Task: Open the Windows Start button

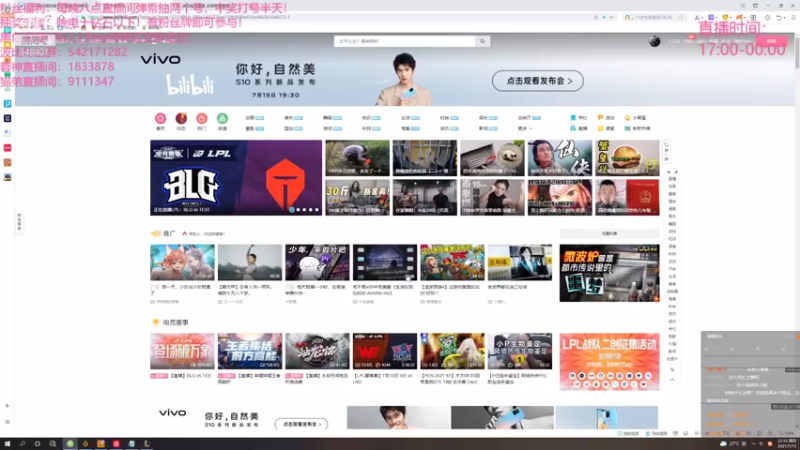Action: pyautogui.click(x=7, y=444)
